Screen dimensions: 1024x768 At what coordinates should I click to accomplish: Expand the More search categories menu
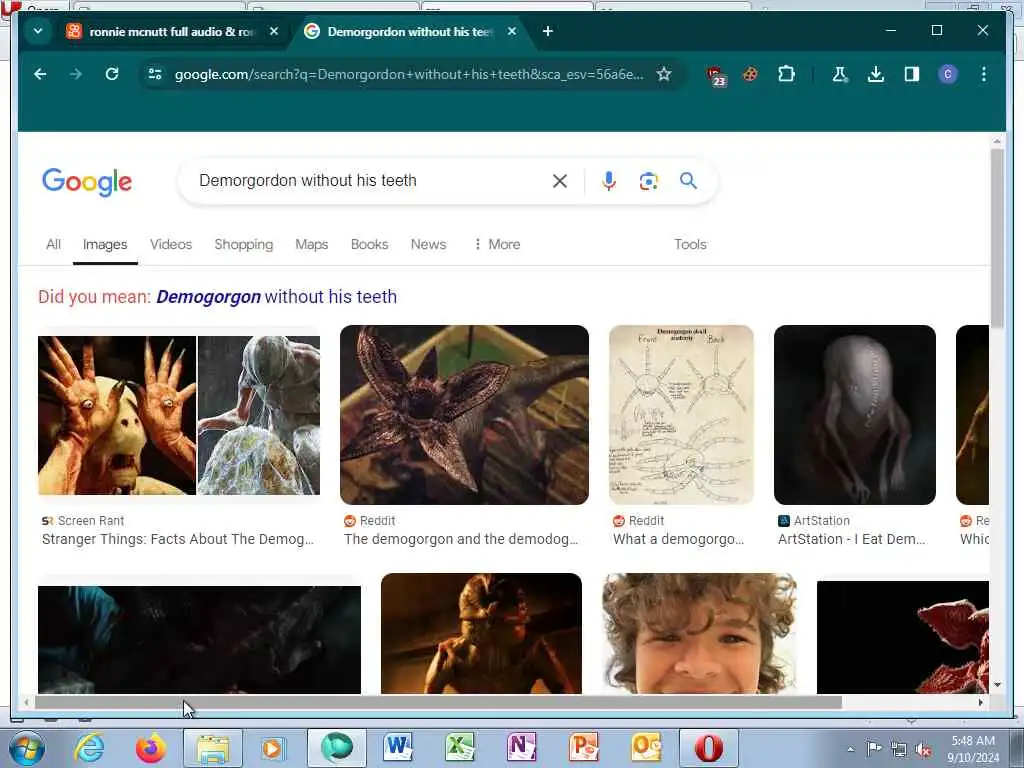click(497, 244)
